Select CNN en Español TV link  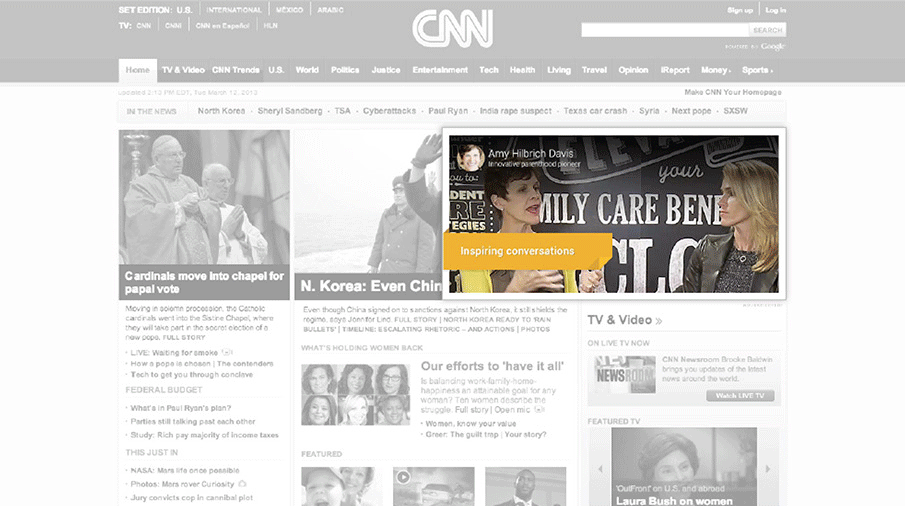click(x=222, y=25)
